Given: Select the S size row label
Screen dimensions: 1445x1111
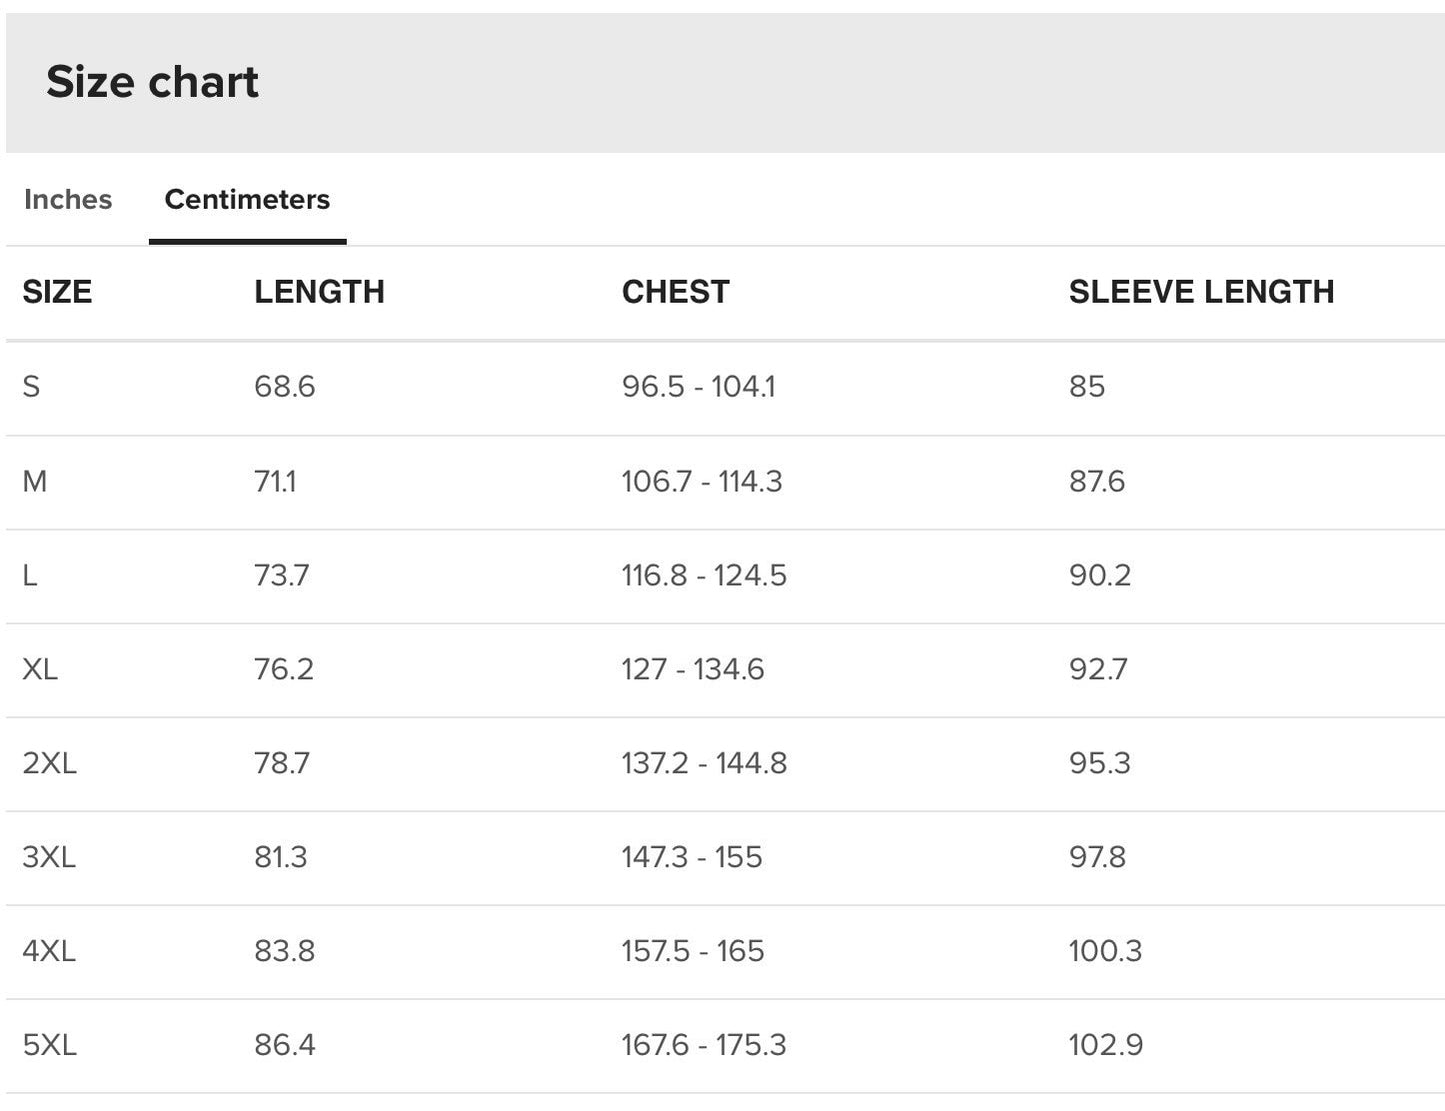Looking at the screenshot, I should 32,387.
